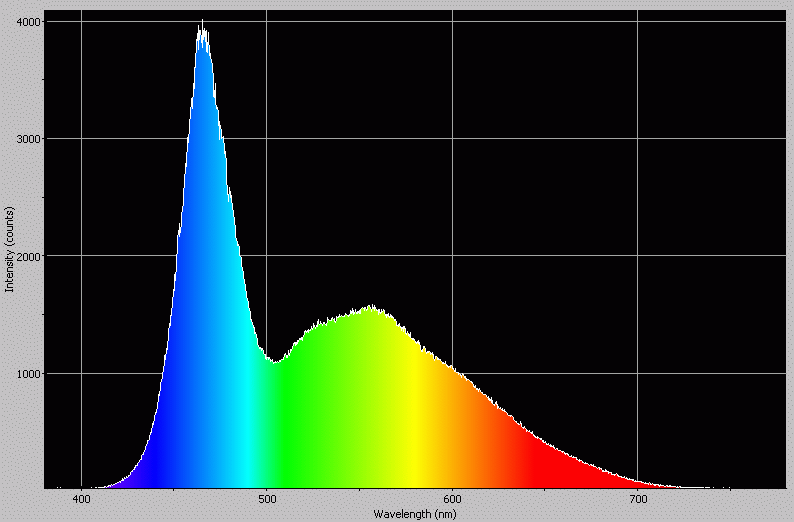Click the blue spectral peak near 465 nm
The width and height of the screenshot is (794, 522).
[x=203, y=30]
